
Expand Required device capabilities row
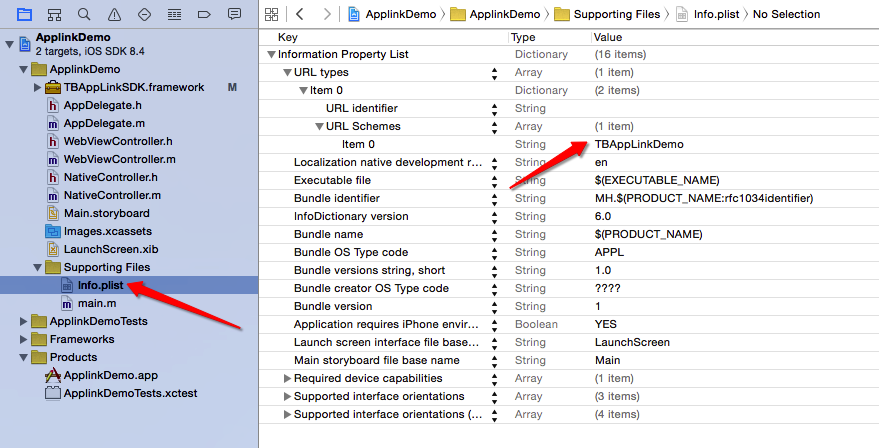287,379
